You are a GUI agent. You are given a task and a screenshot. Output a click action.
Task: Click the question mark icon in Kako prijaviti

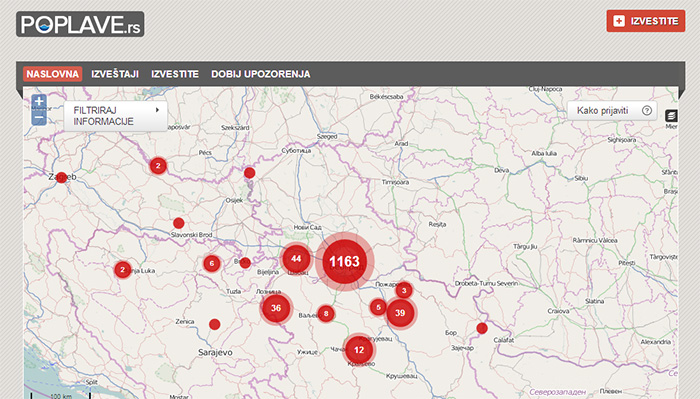(x=646, y=111)
